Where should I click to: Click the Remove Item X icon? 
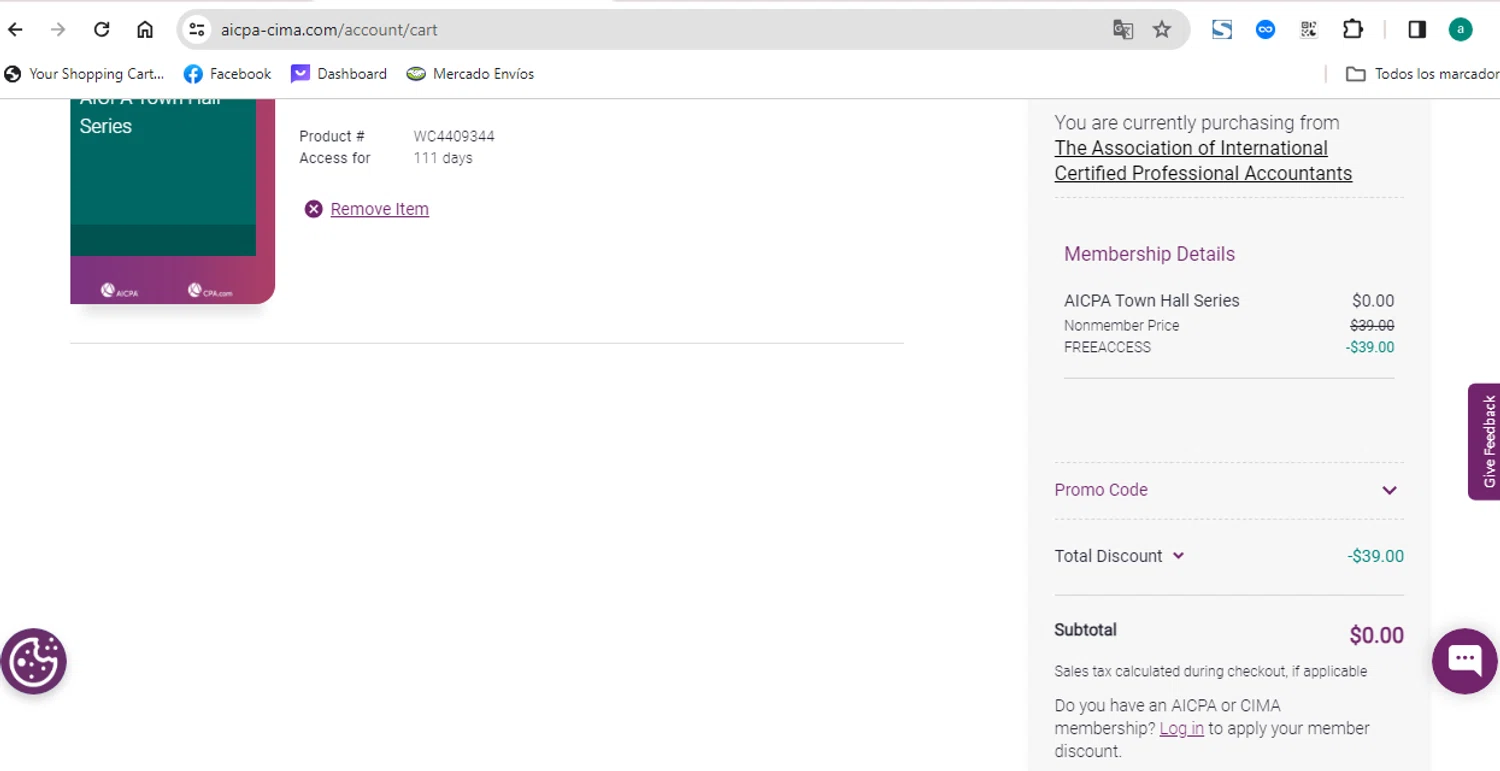coord(314,209)
